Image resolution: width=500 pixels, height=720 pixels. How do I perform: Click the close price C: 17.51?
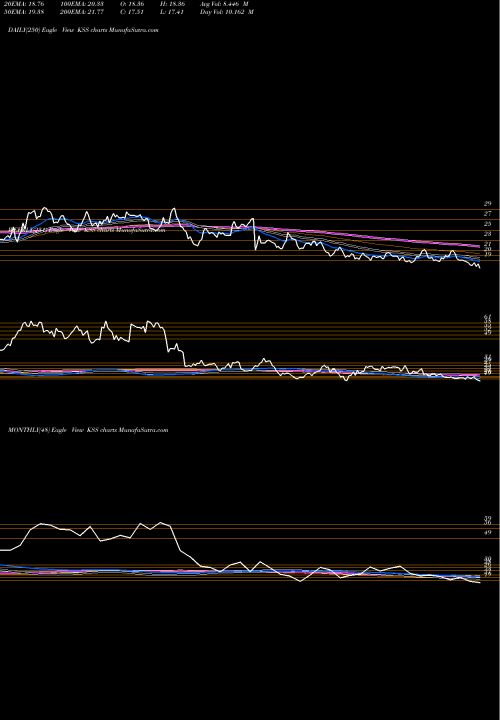coord(132,12)
